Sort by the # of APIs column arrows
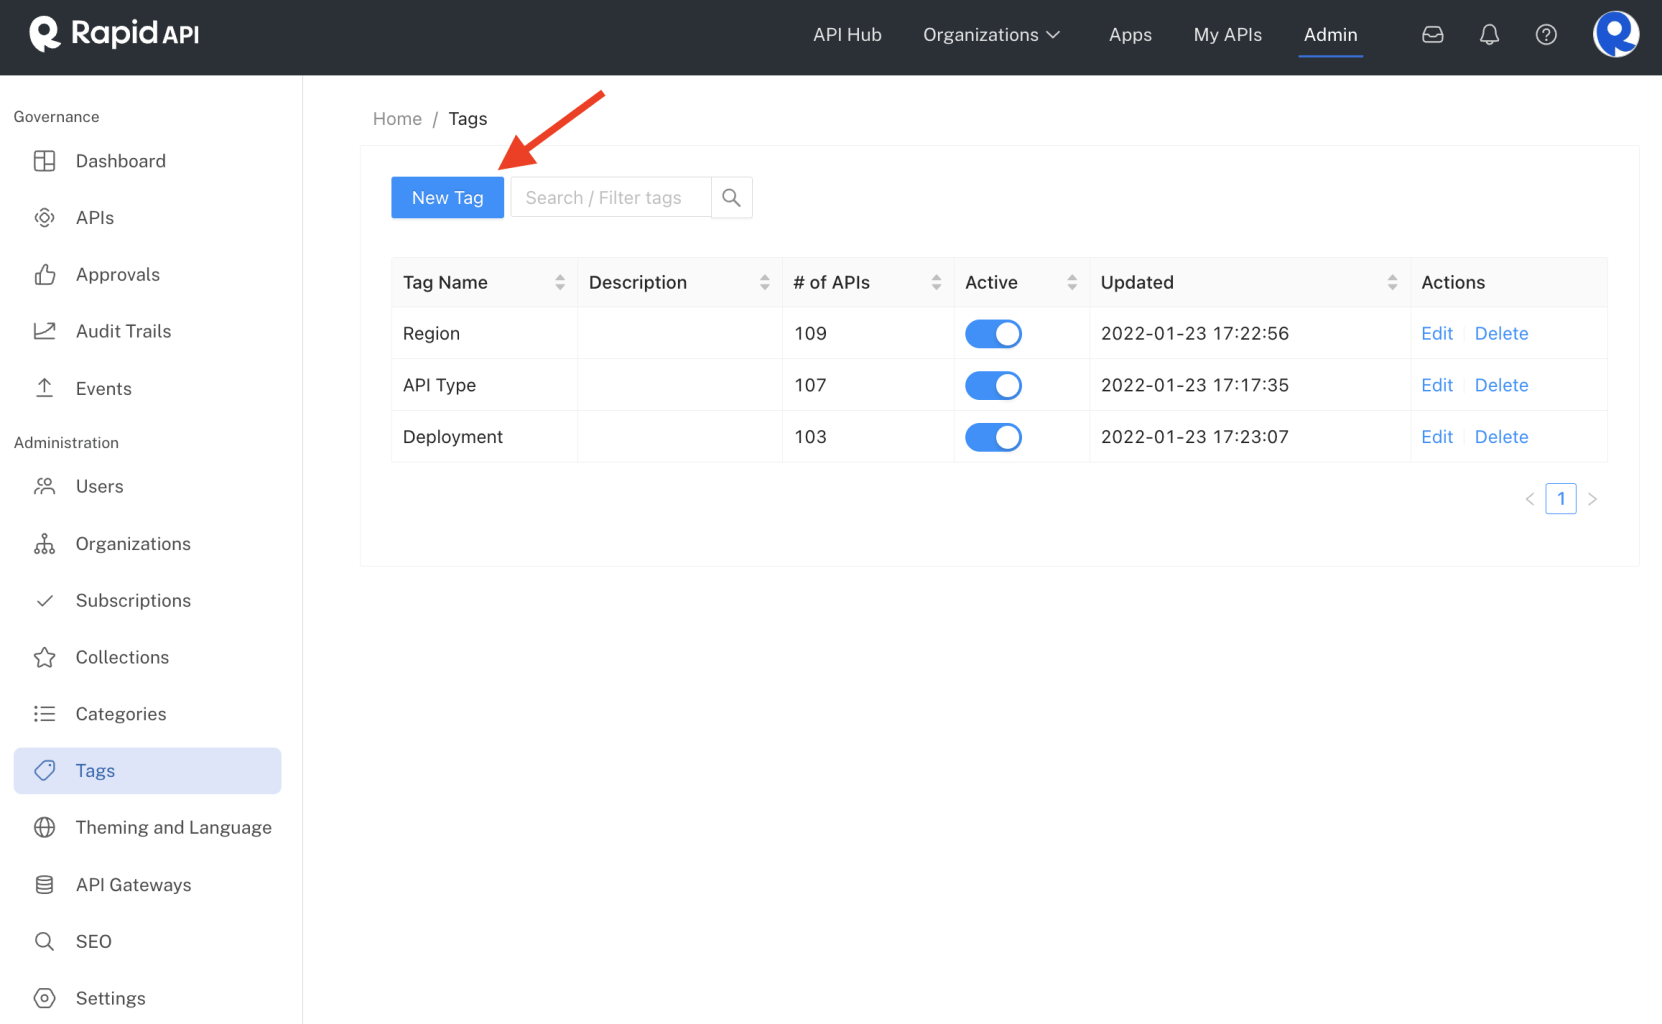The height and width of the screenshot is (1024, 1662). [x=936, y=283]
